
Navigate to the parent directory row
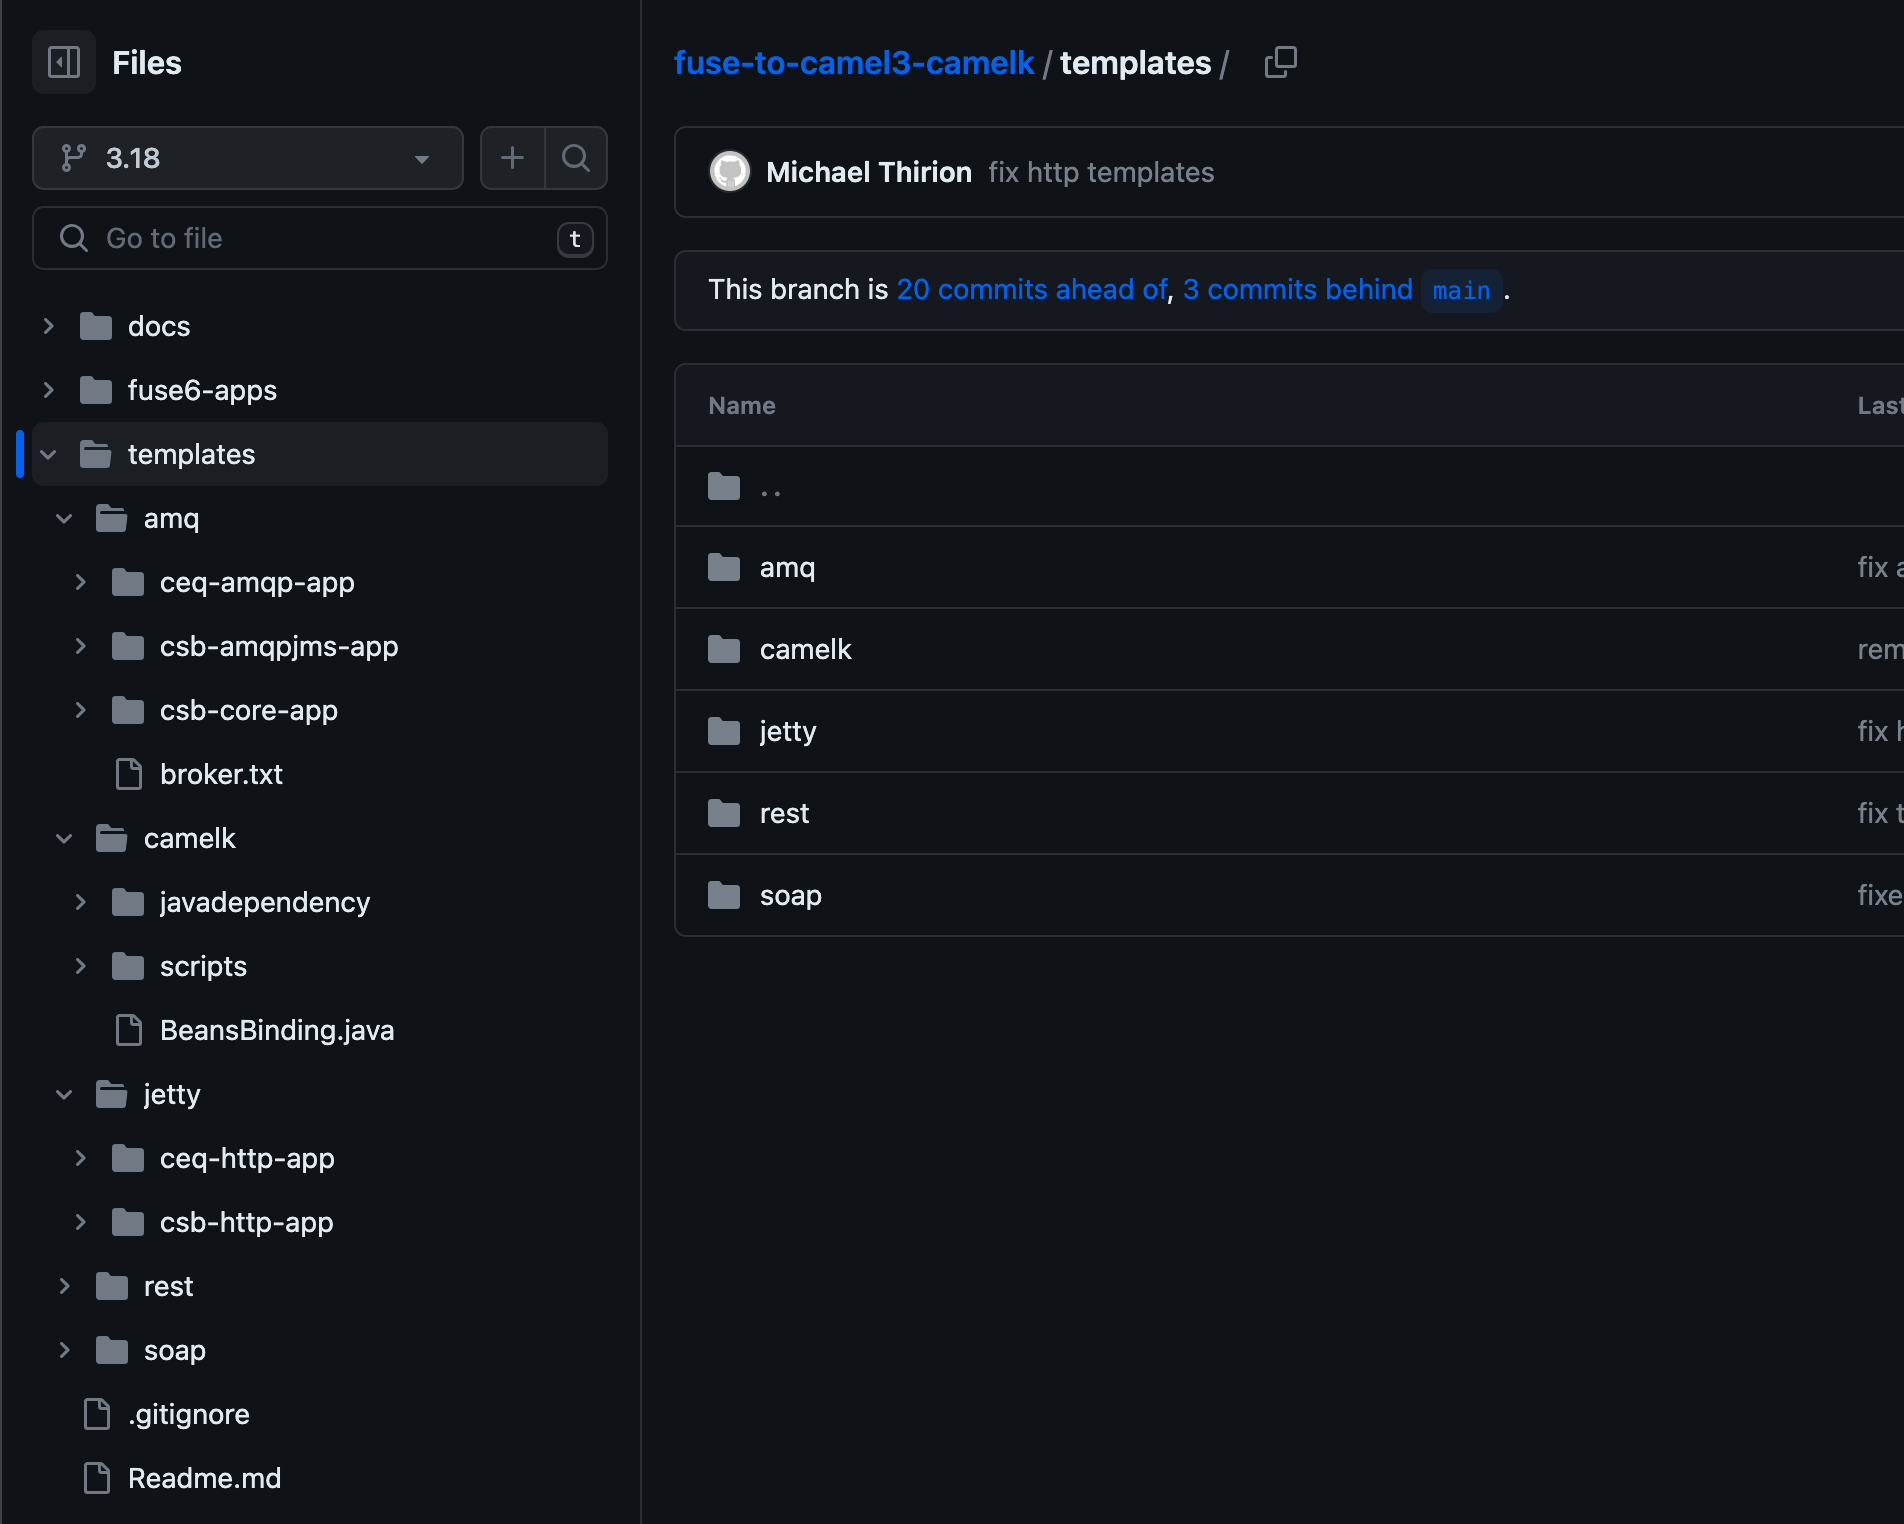click(x=770, y=487)
